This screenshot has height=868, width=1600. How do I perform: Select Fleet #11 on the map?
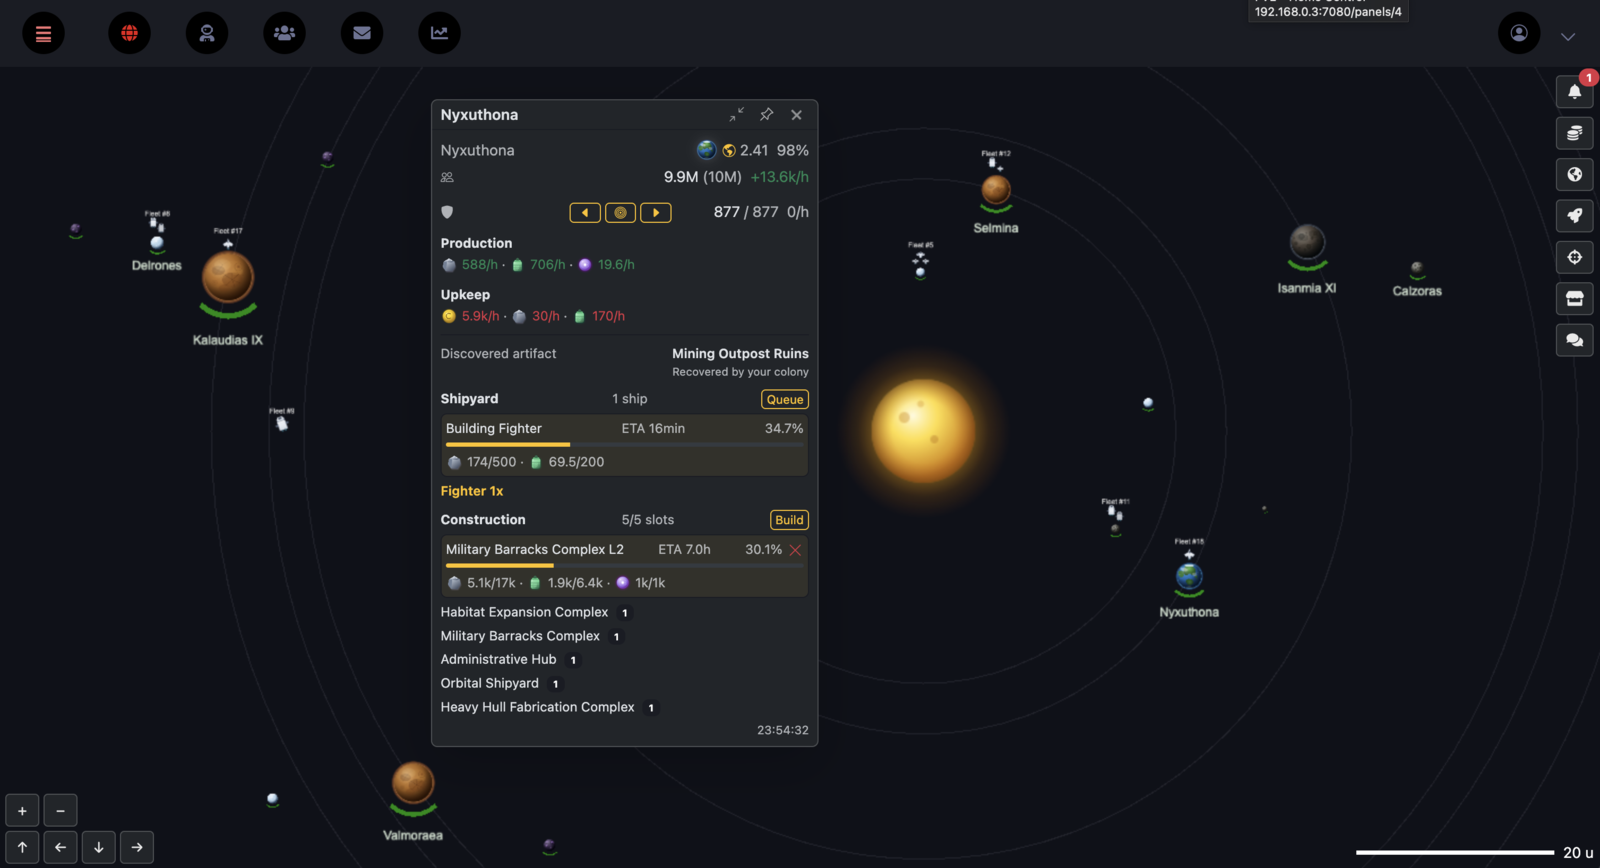[x=1115, y=510]
